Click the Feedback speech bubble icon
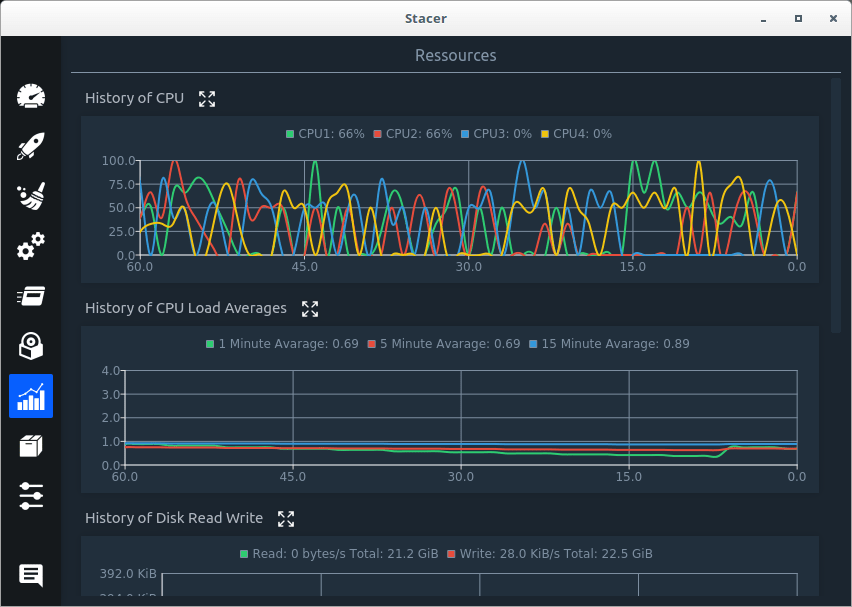This screenshot has width=852, height=607. 31,575
